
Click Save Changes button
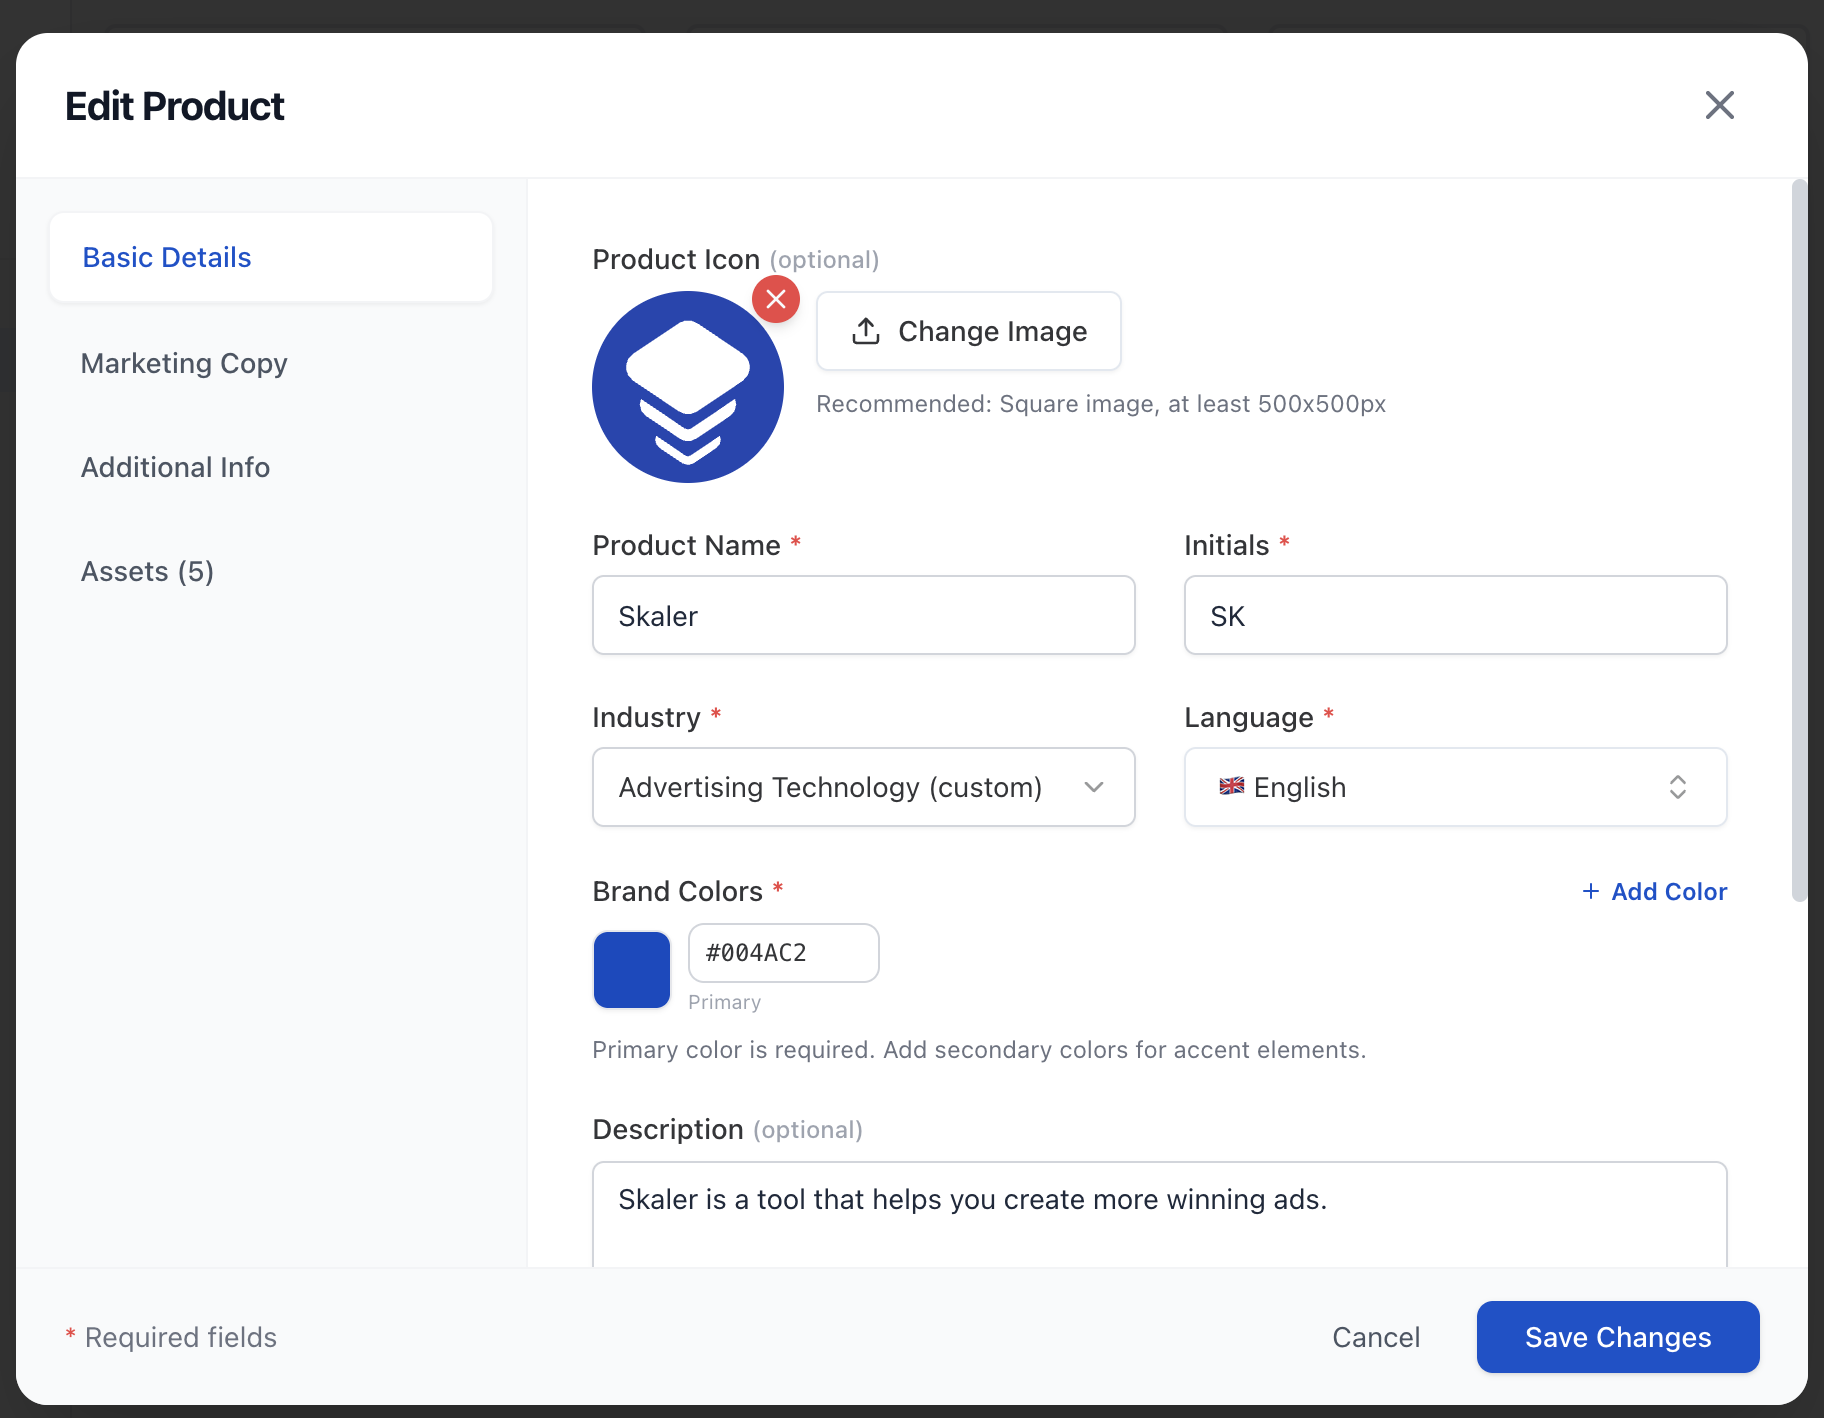(1618, 1337)
